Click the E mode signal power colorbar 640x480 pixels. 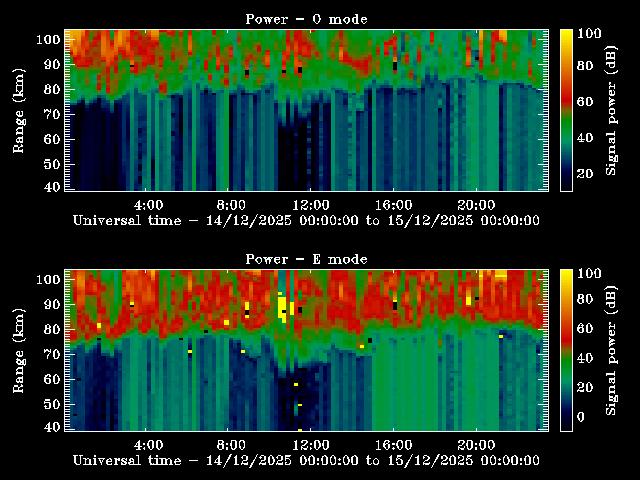(566, 350)
